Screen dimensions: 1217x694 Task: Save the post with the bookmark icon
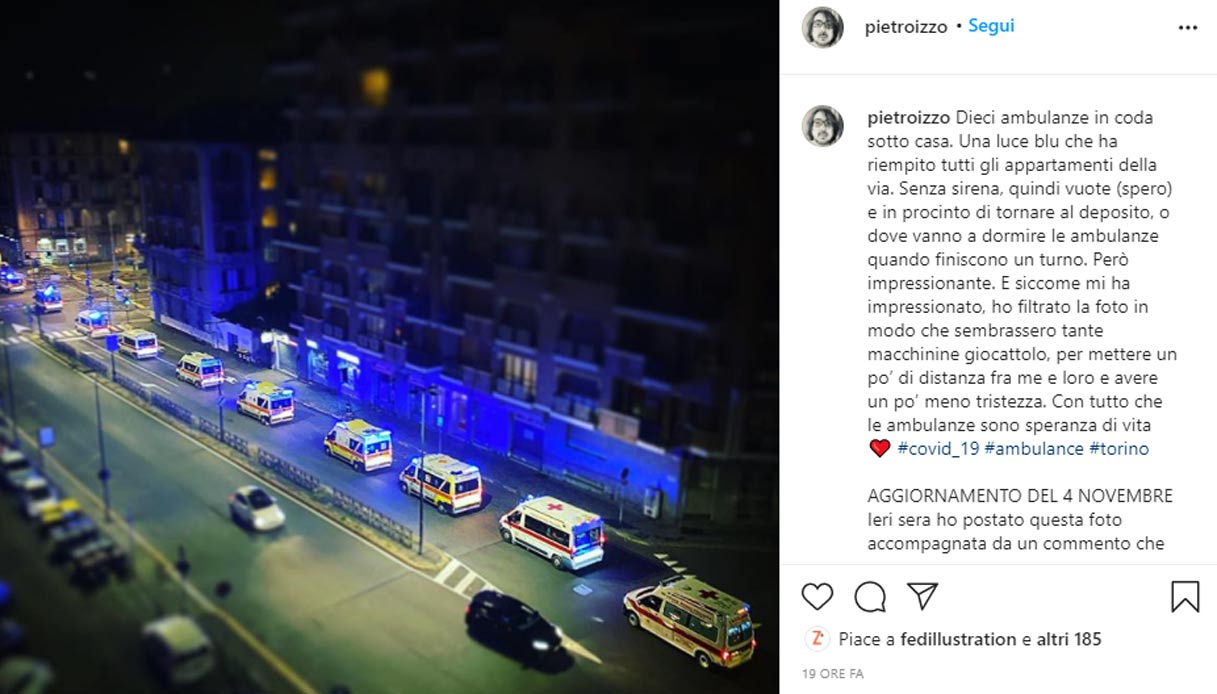pyautogui.click(x=1185, y=597)
